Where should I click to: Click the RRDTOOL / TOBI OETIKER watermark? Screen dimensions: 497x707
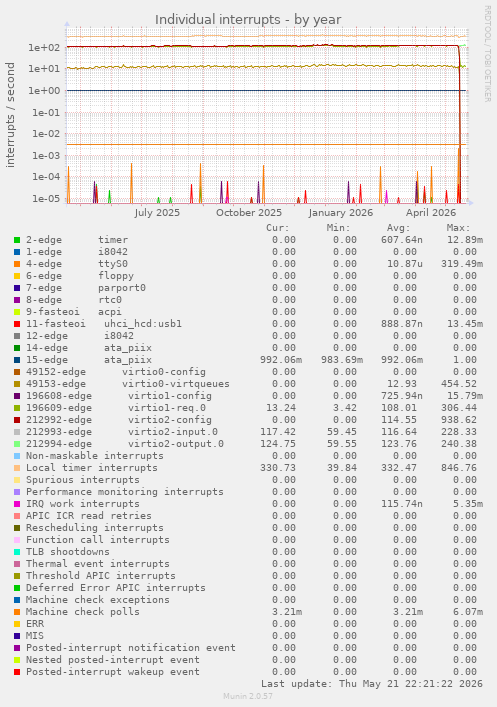tap(488, 53)
